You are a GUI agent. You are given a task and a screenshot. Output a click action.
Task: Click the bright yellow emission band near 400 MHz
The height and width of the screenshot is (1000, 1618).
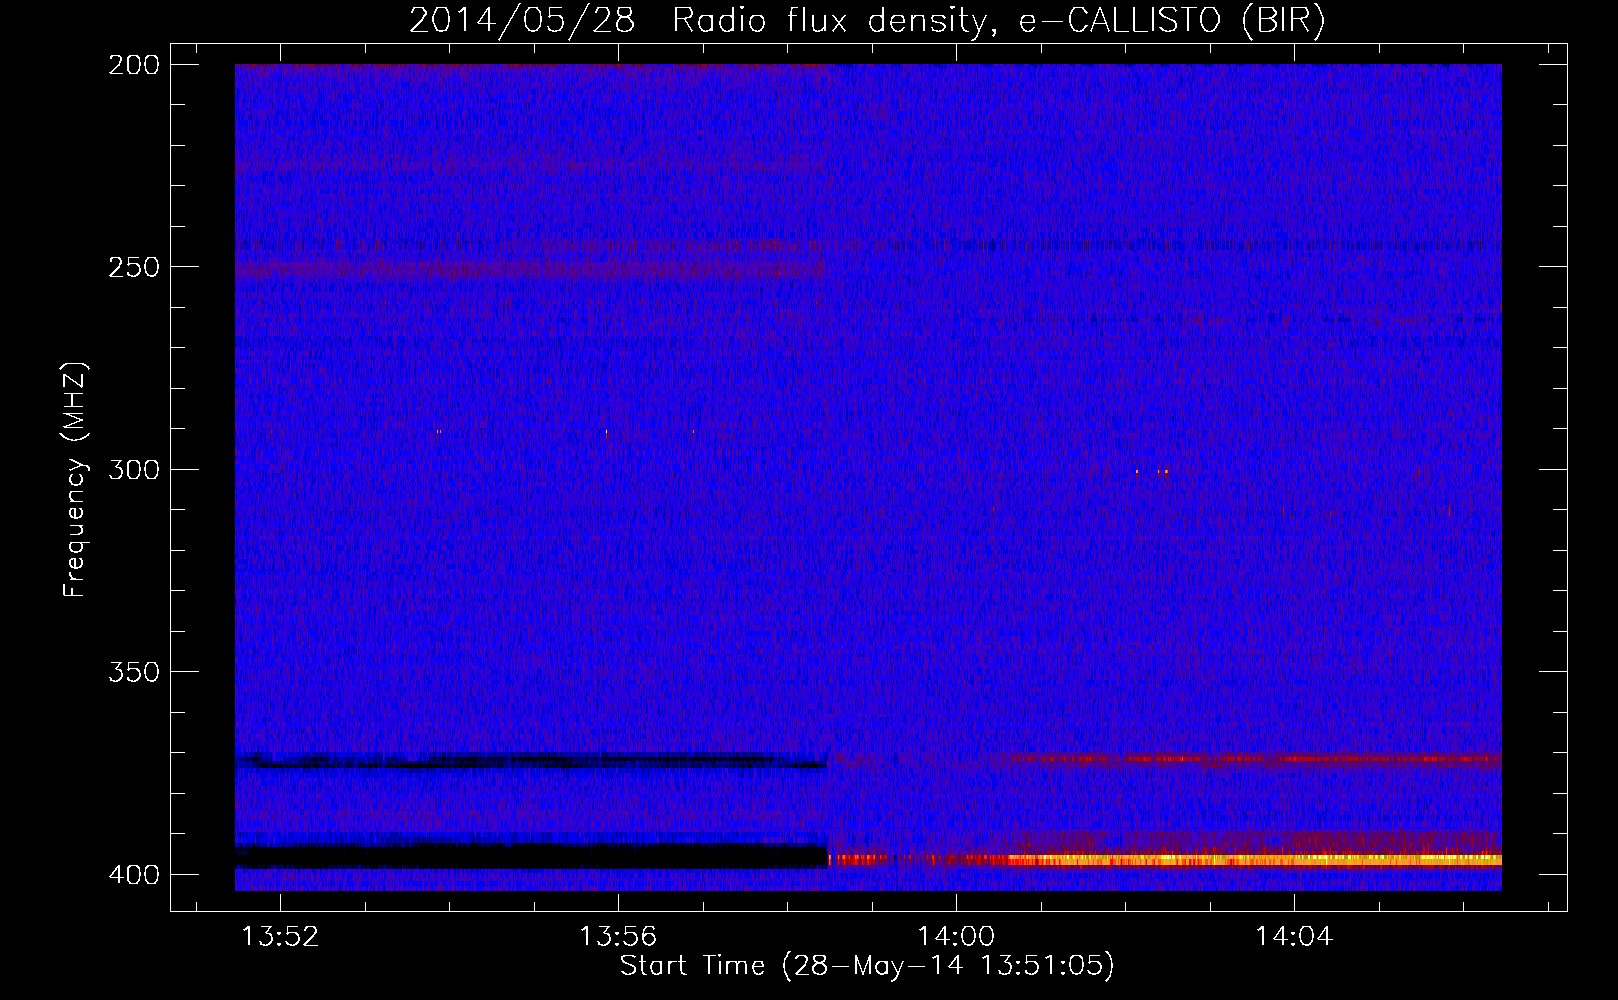1165,859
